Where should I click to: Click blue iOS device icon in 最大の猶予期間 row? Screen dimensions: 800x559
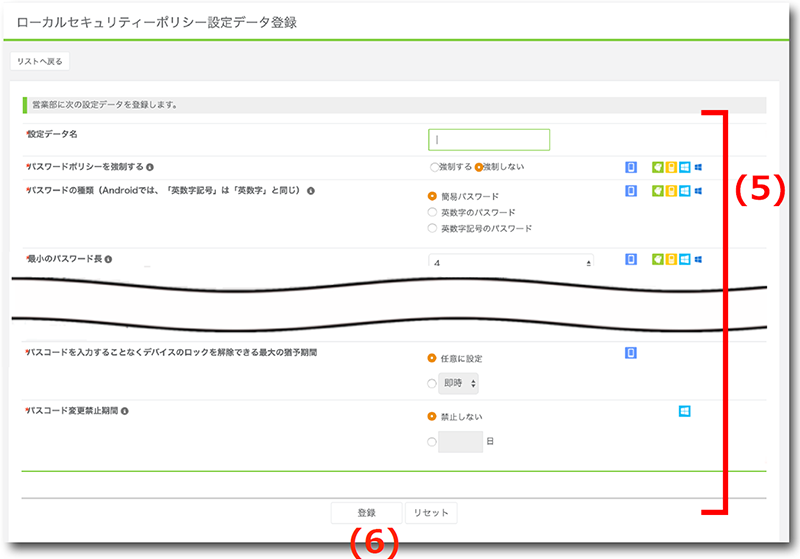[x=631, y=353]
